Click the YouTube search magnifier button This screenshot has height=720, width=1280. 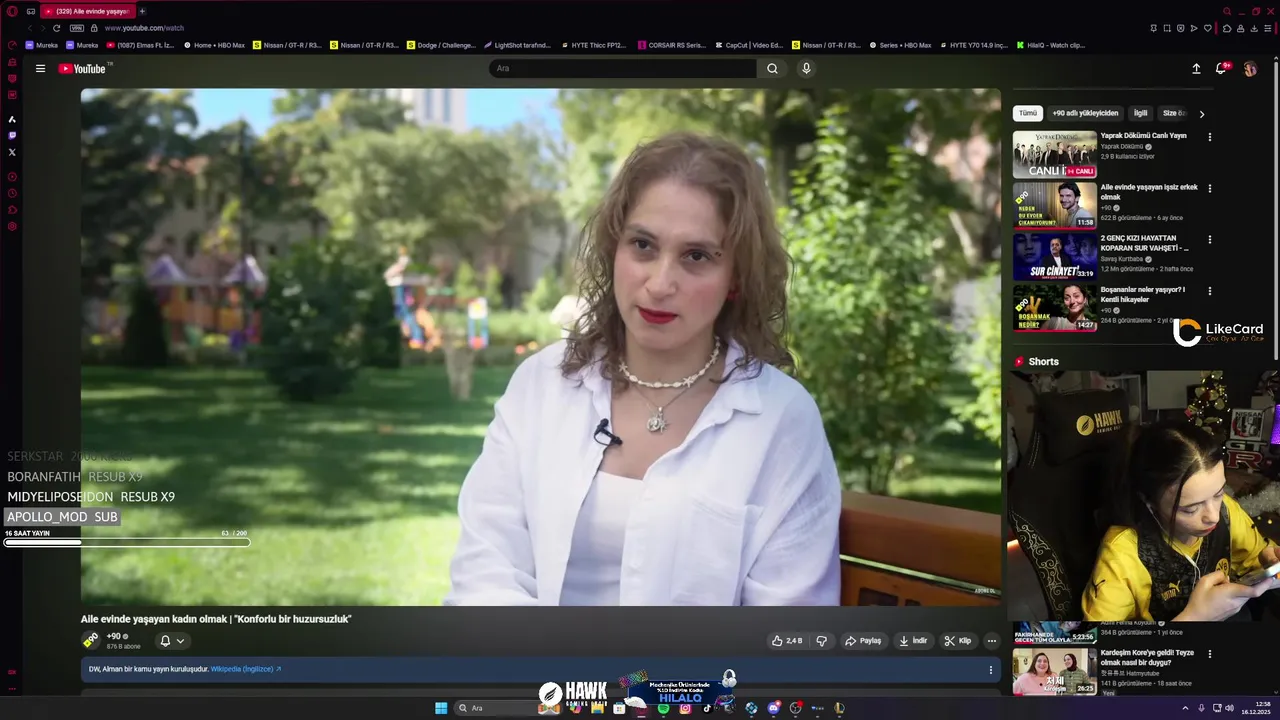pyautogui.click(x=772, y=68)
